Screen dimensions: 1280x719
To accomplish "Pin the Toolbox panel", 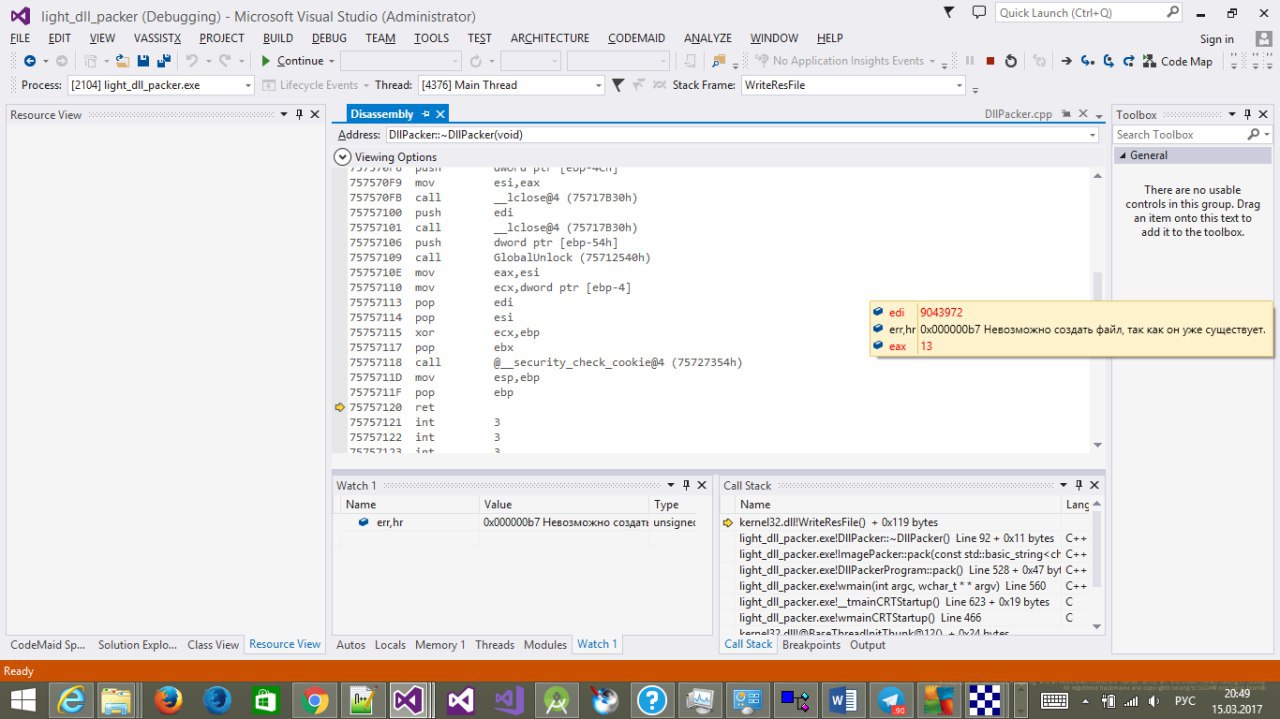I will 1247,115.
